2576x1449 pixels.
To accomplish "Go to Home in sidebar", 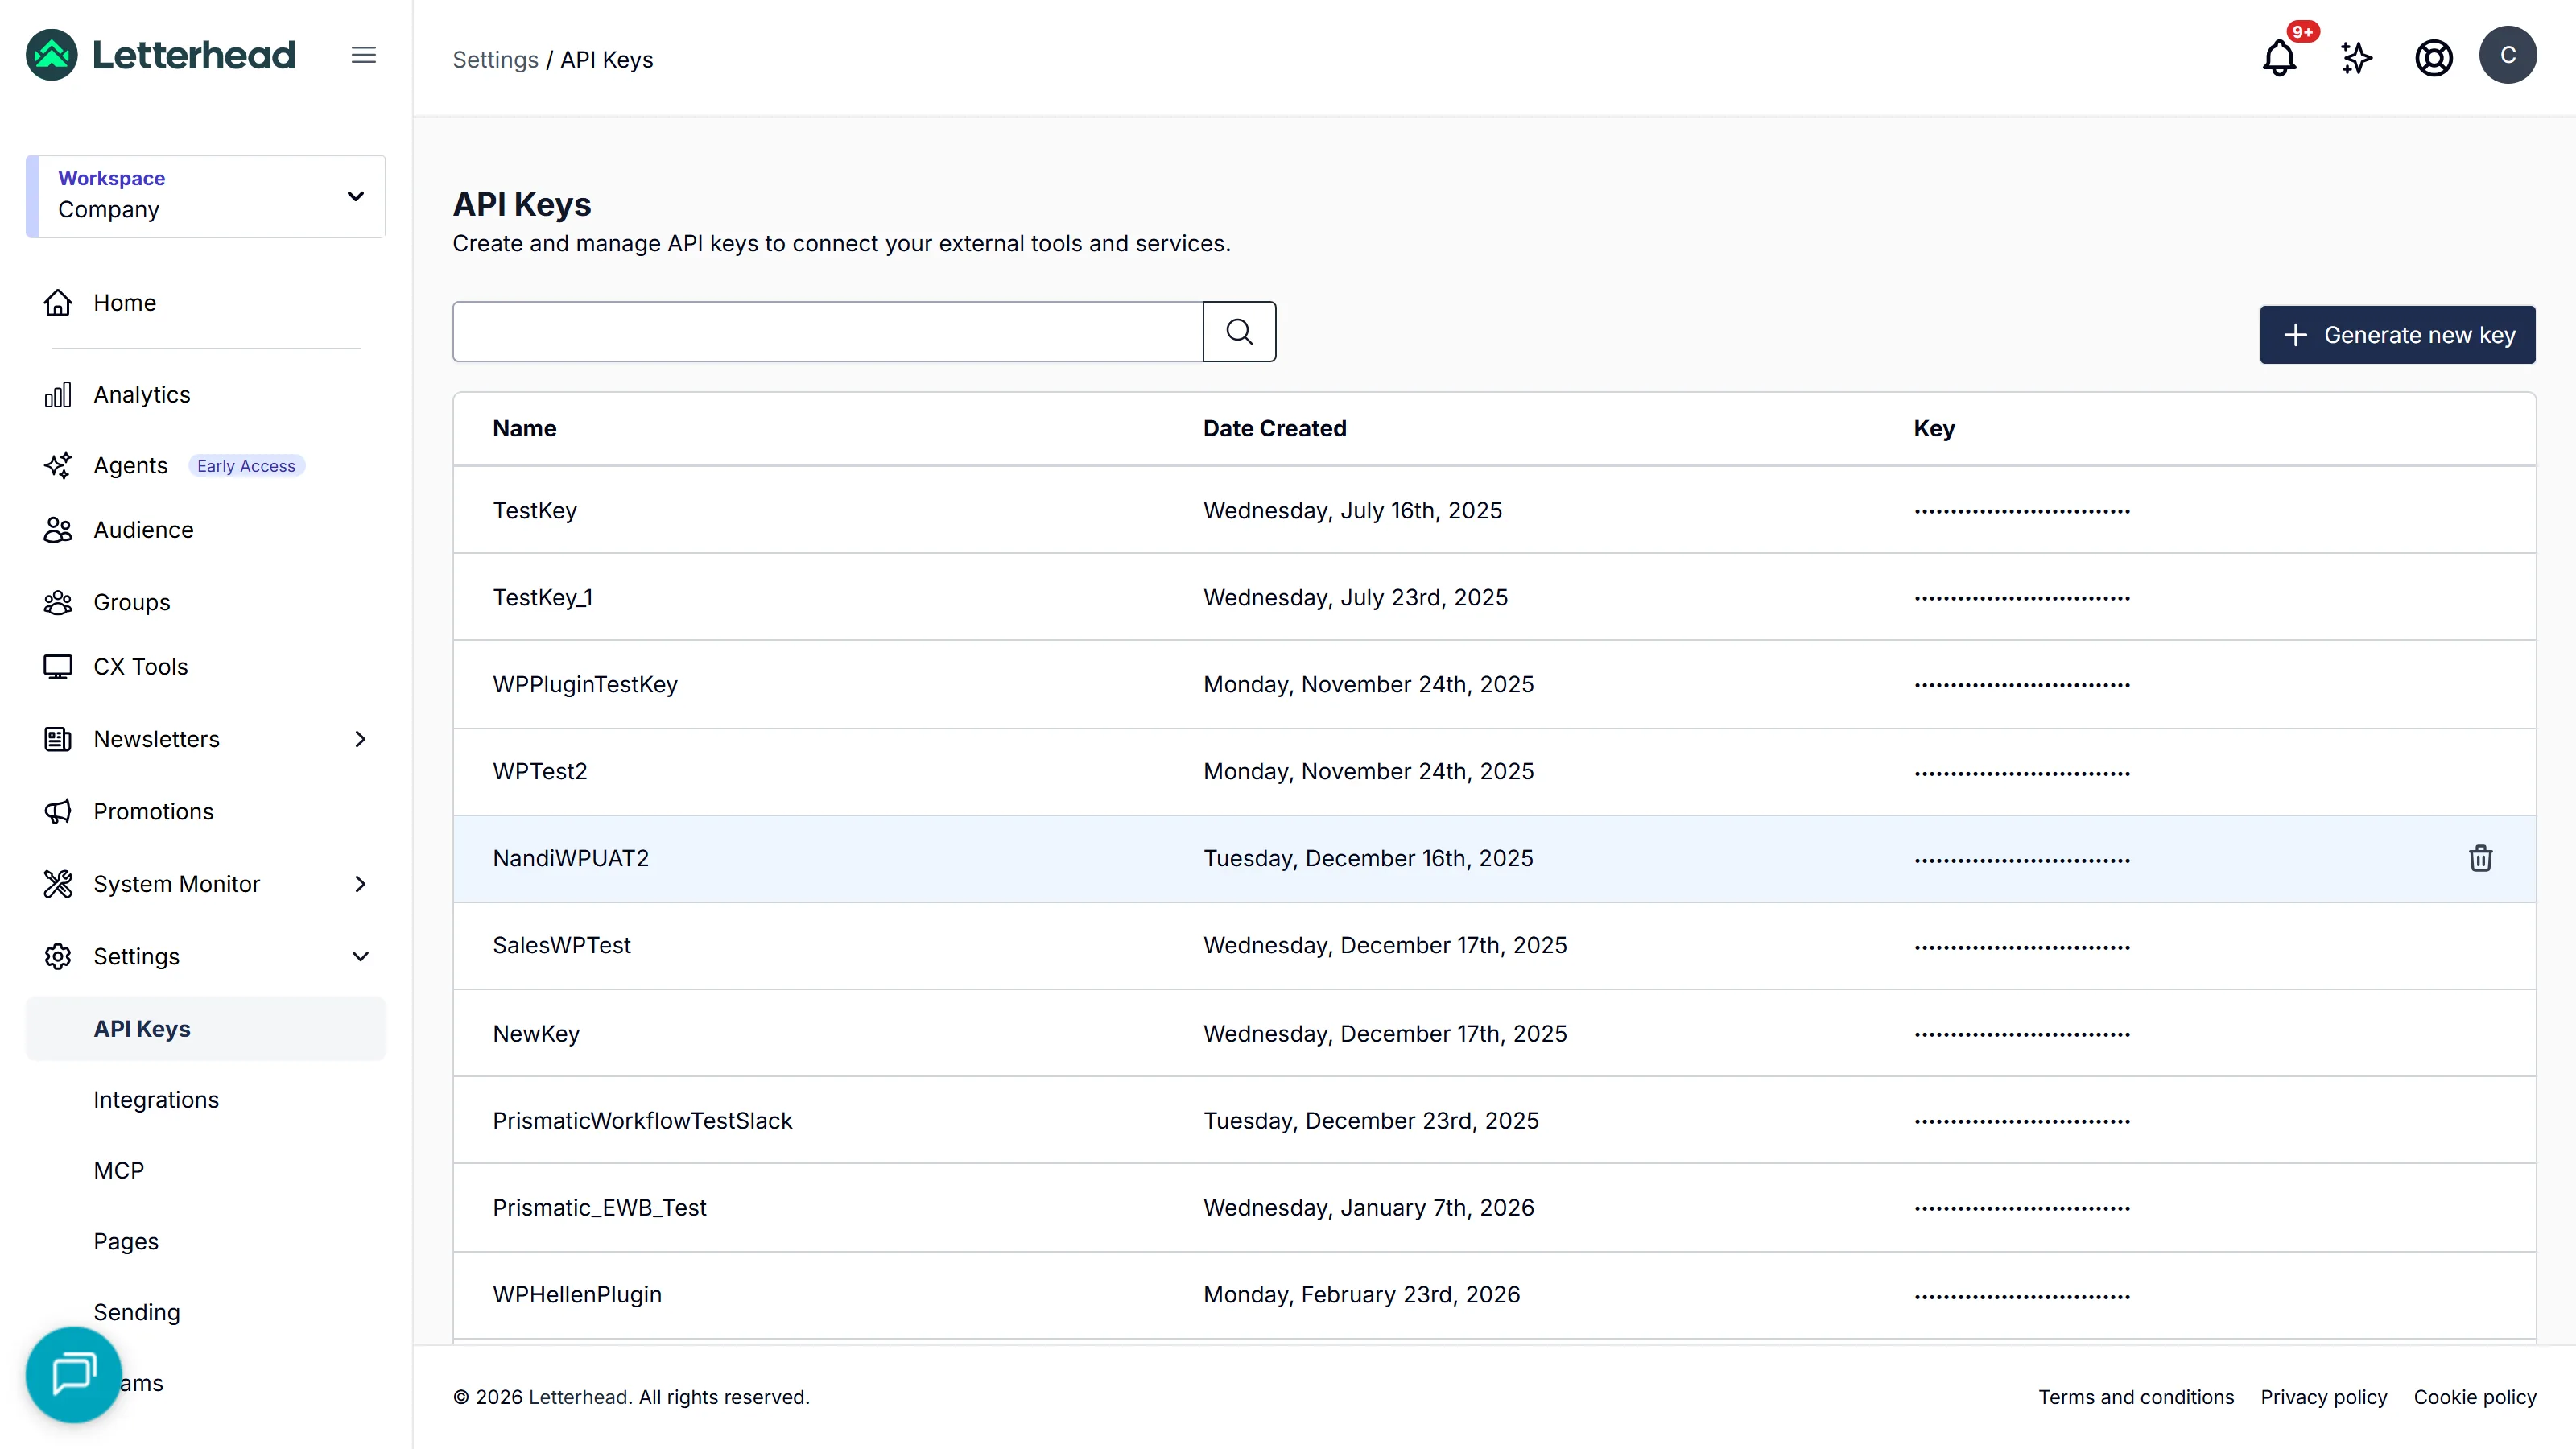I will [125, 303].
